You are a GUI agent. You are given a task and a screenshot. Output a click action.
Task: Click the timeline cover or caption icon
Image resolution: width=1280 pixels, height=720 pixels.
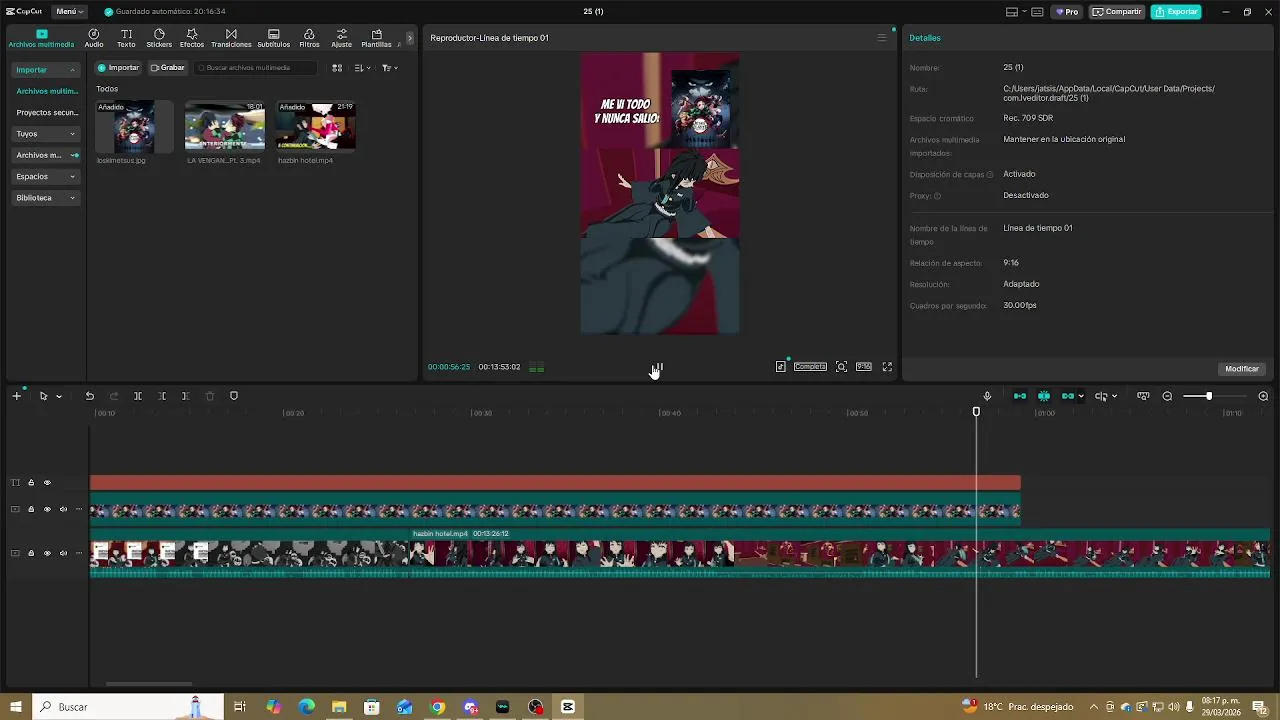[x=1143, y=396]
